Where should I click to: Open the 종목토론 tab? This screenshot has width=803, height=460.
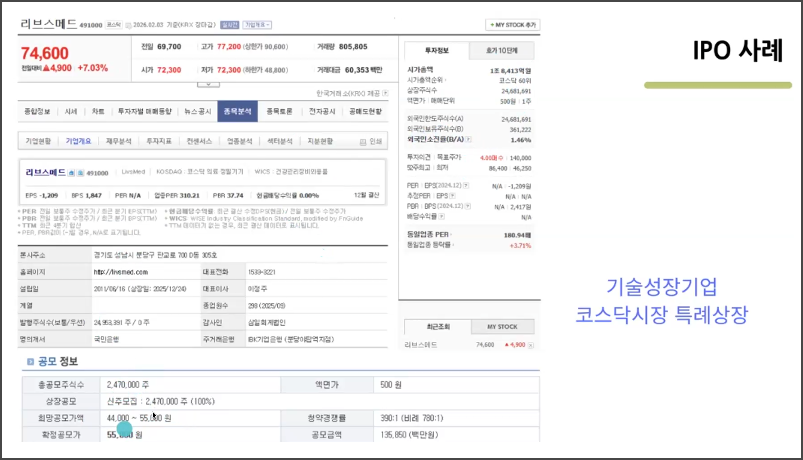pos(279,111)
